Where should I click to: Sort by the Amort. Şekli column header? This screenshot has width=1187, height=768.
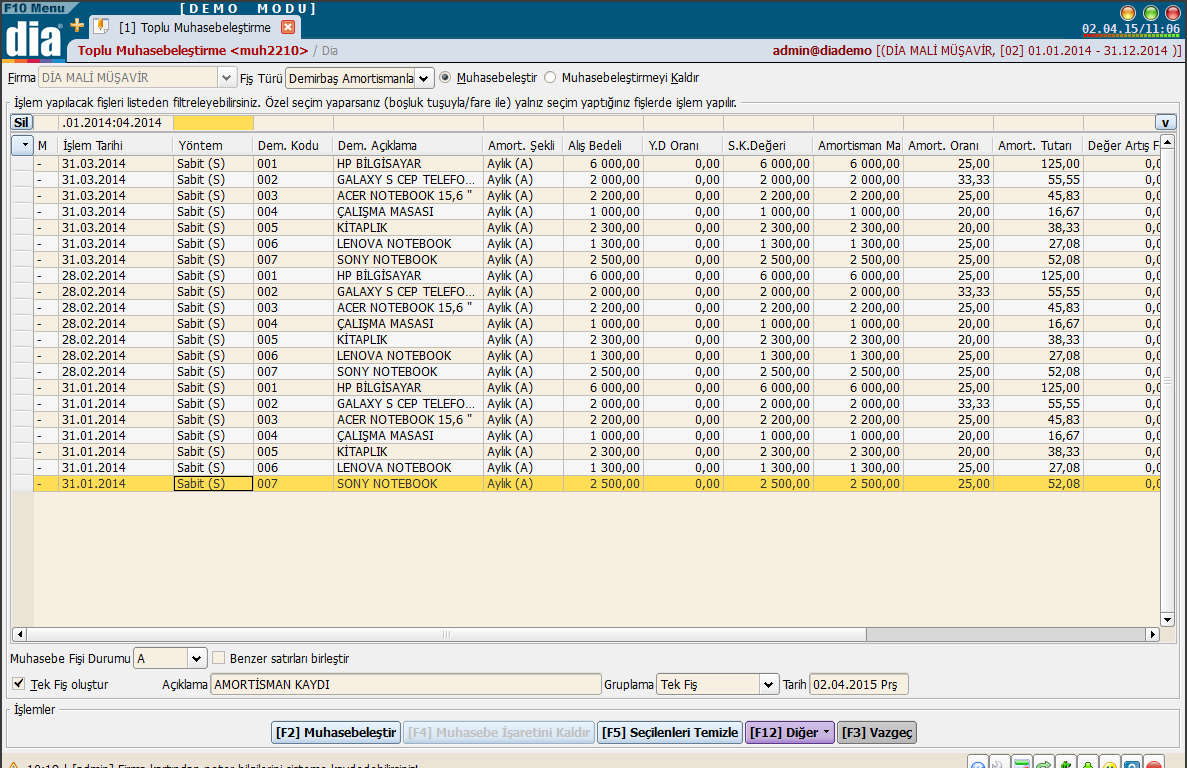point(523,145)
